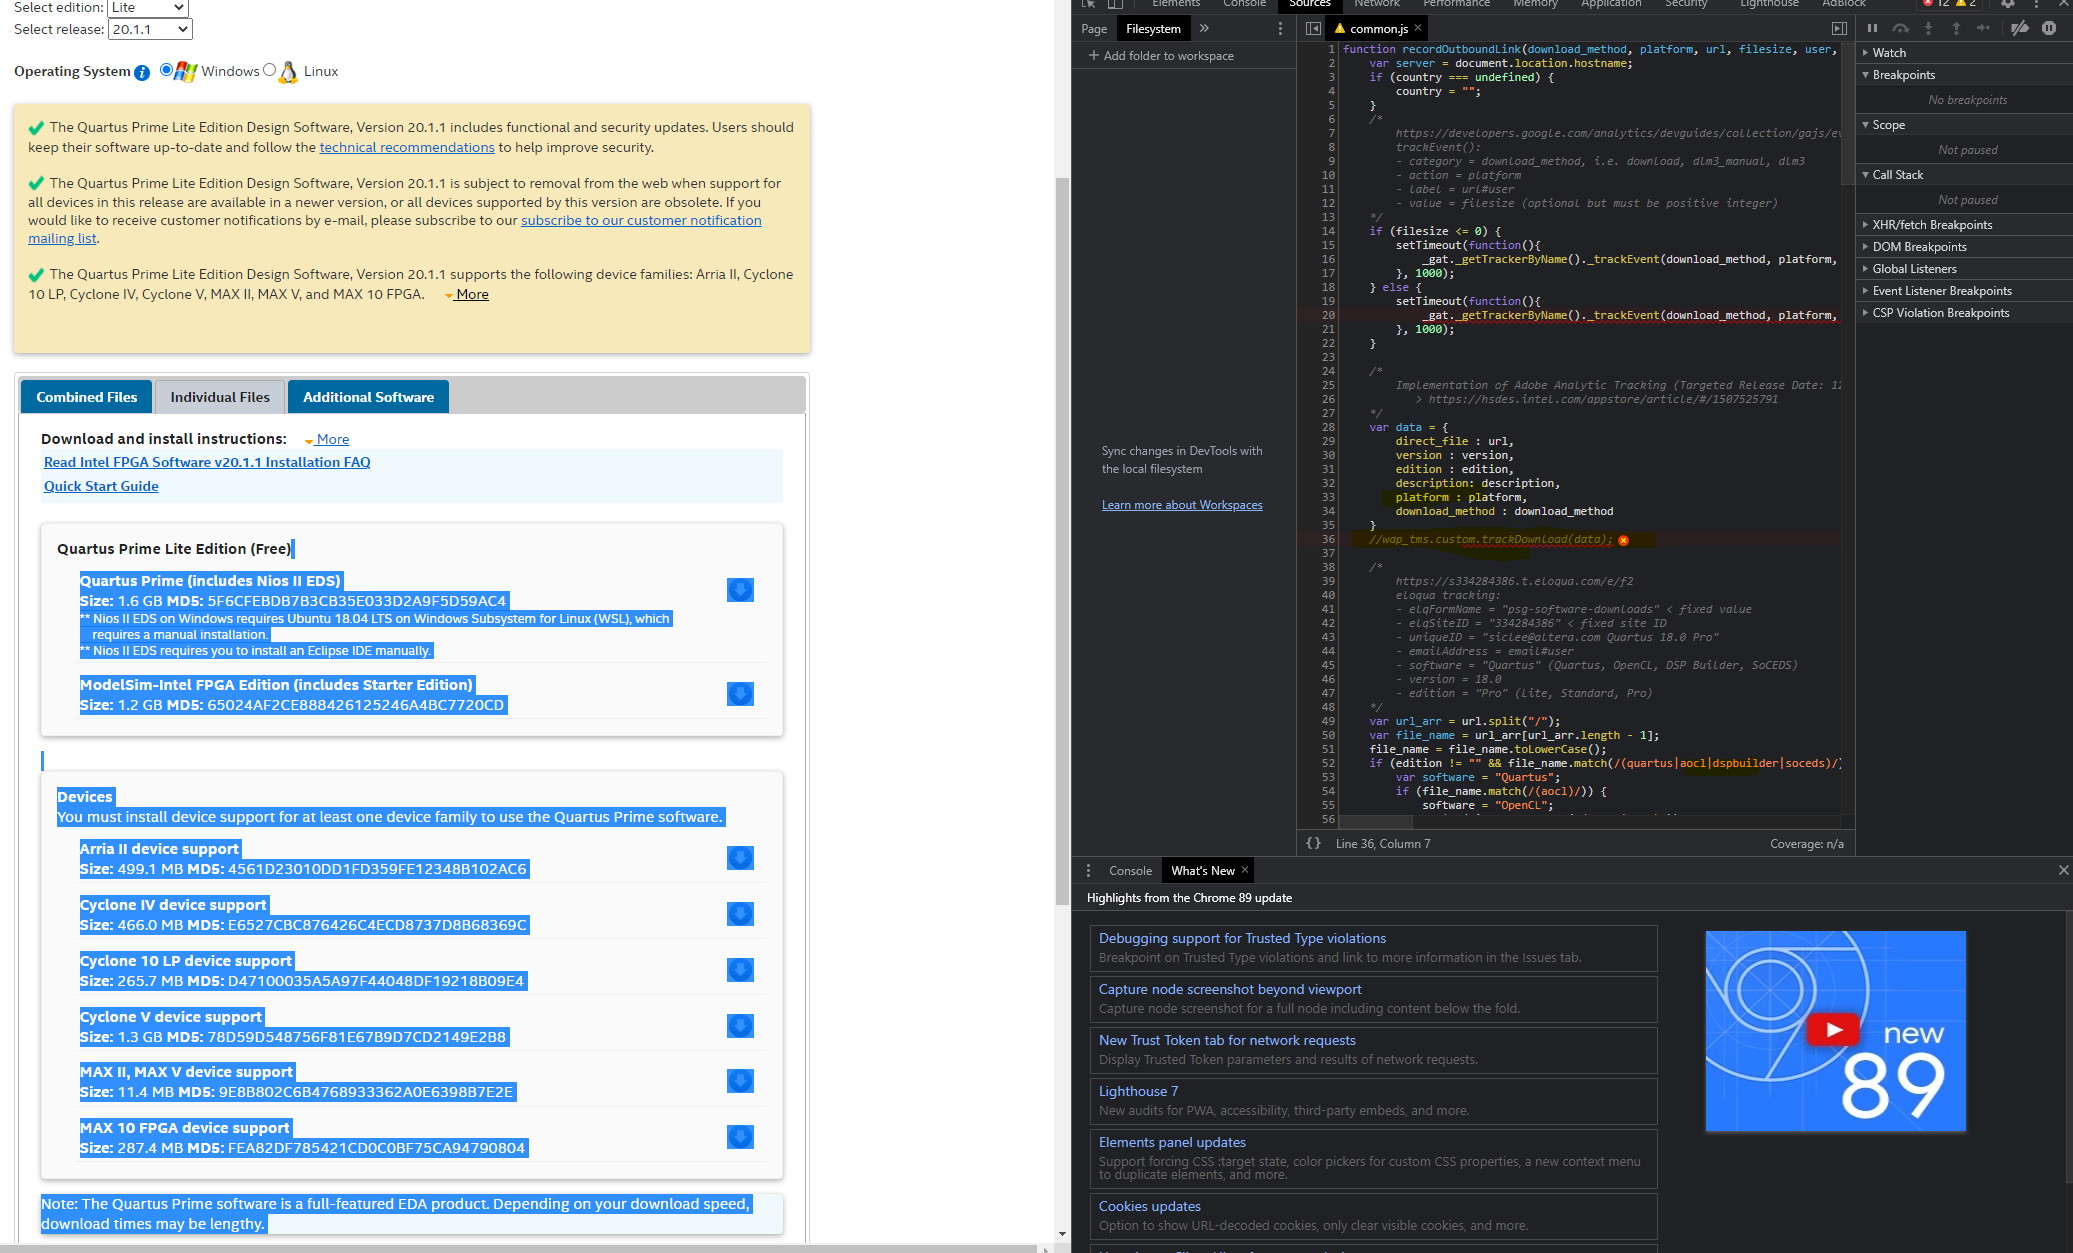
Task: Collapse the Call Stack section
Action: [1896, 175]
